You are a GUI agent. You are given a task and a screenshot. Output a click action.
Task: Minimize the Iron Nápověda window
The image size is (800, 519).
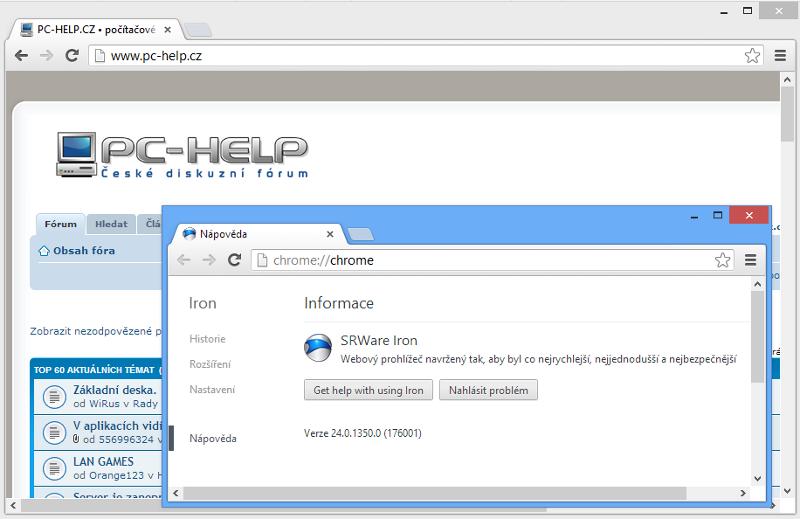tap(694, 216)
